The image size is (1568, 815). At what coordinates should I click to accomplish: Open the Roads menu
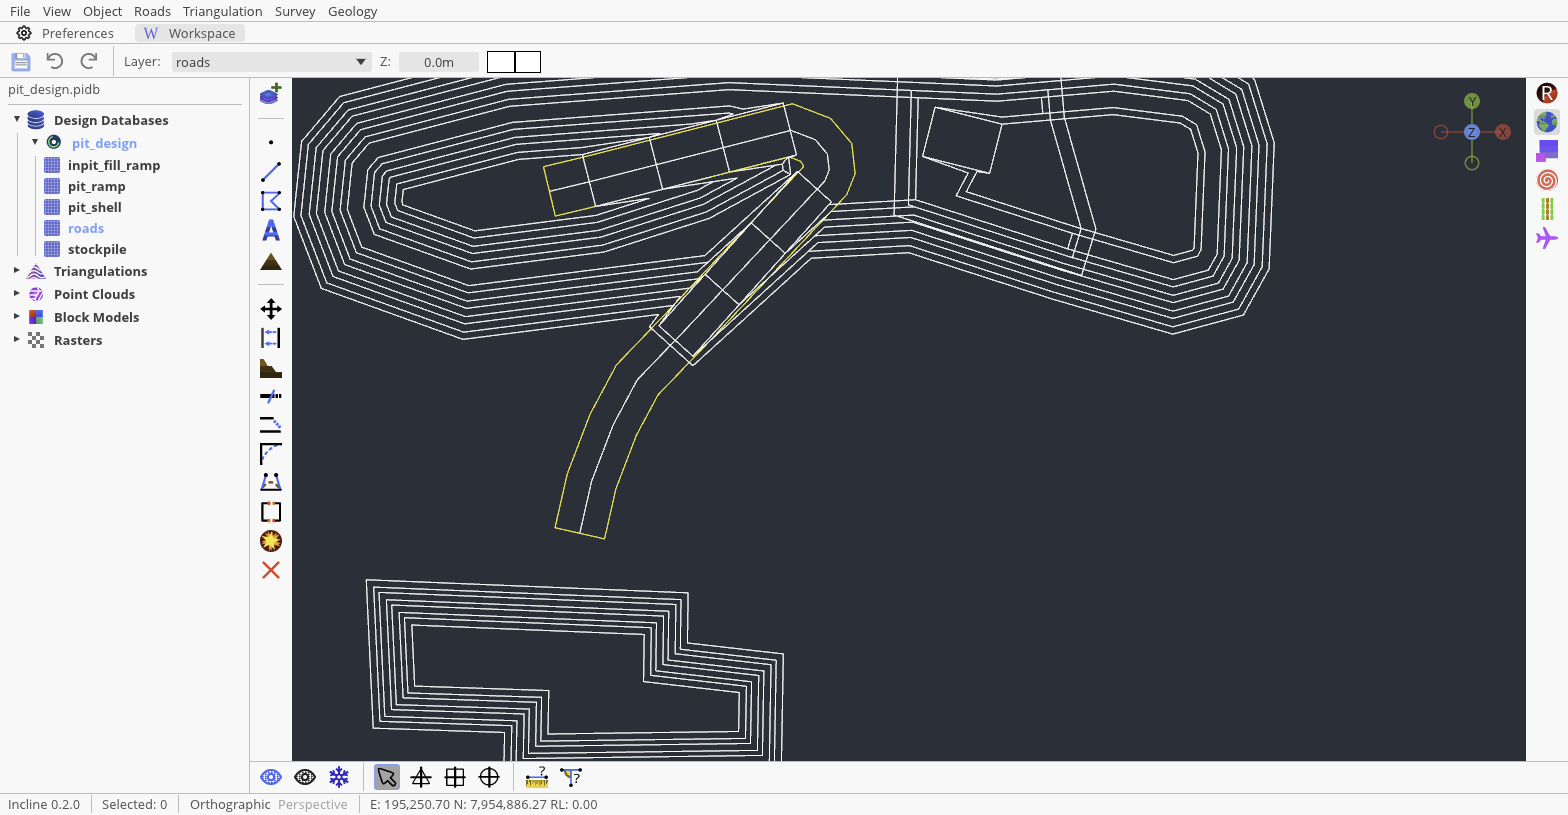pyautogui.click(x=153, y=11)
